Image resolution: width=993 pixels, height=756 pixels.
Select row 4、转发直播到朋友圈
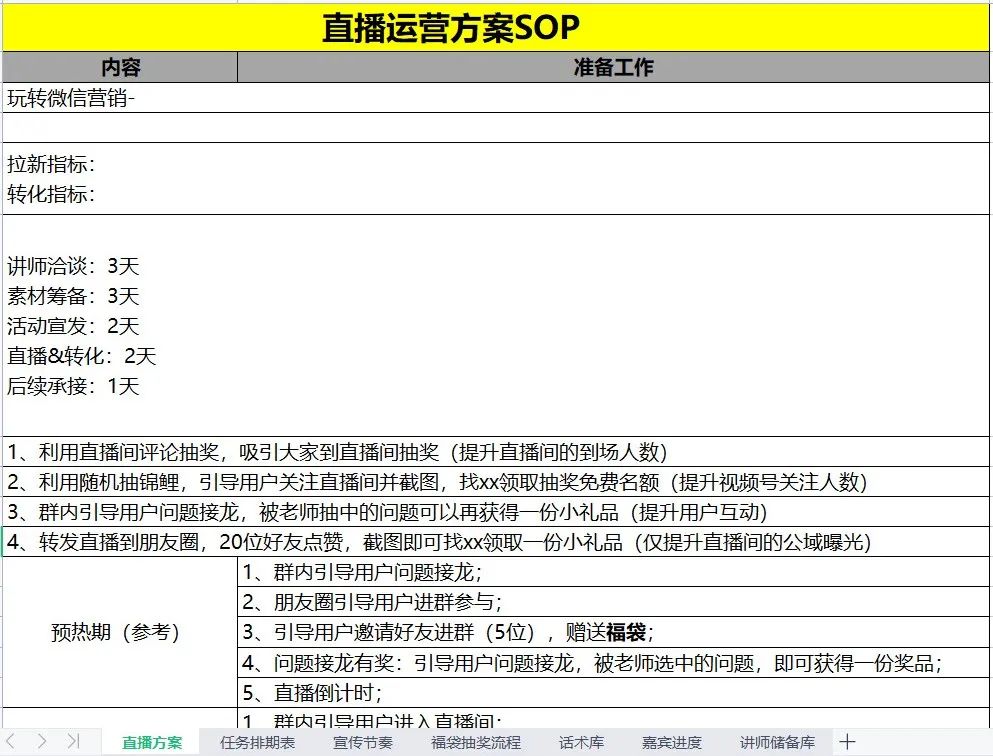tap(495, 542)
